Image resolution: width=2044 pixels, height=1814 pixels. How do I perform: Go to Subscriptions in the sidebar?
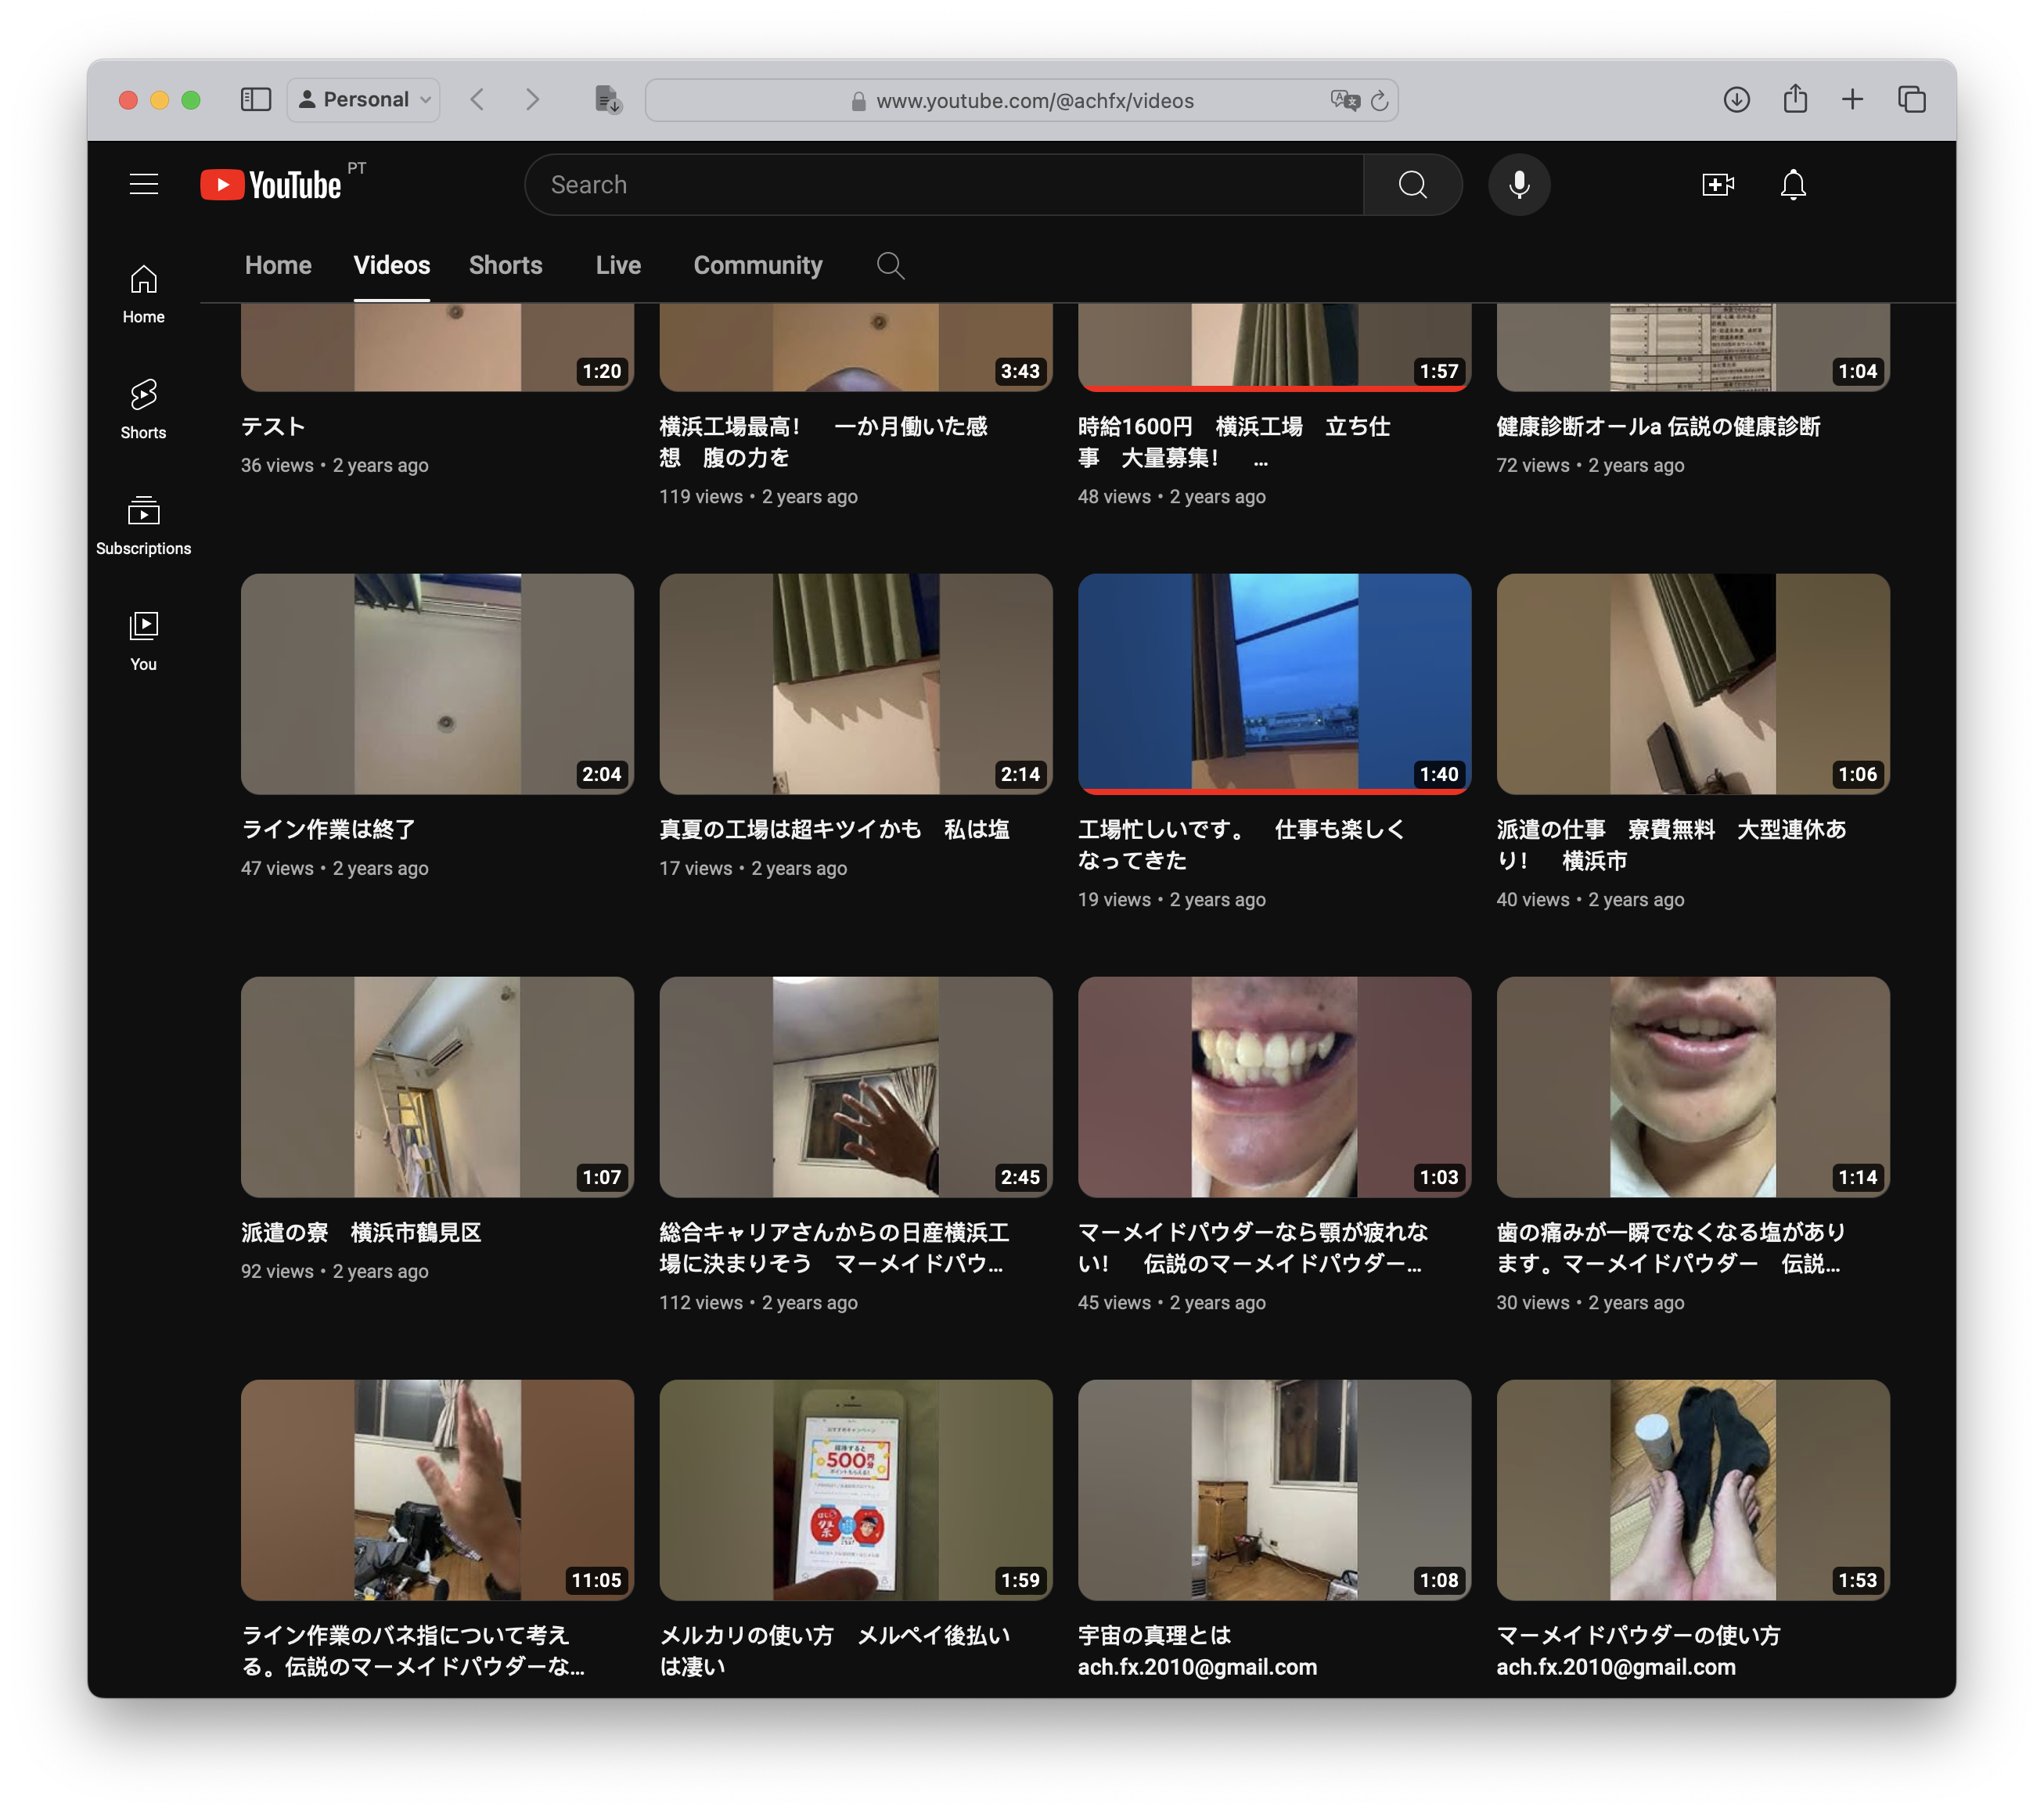pyautogui.click(x=143, y=525)
